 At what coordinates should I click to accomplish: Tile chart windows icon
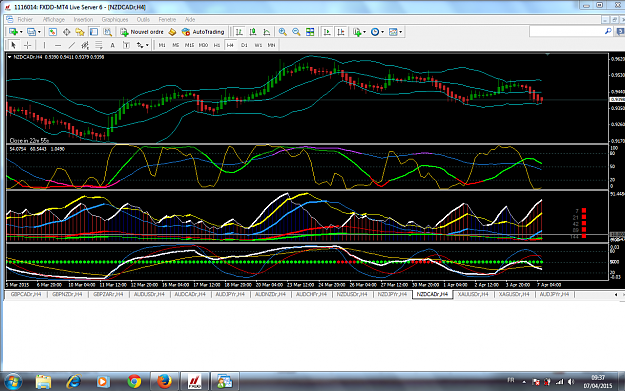point(310,32)
